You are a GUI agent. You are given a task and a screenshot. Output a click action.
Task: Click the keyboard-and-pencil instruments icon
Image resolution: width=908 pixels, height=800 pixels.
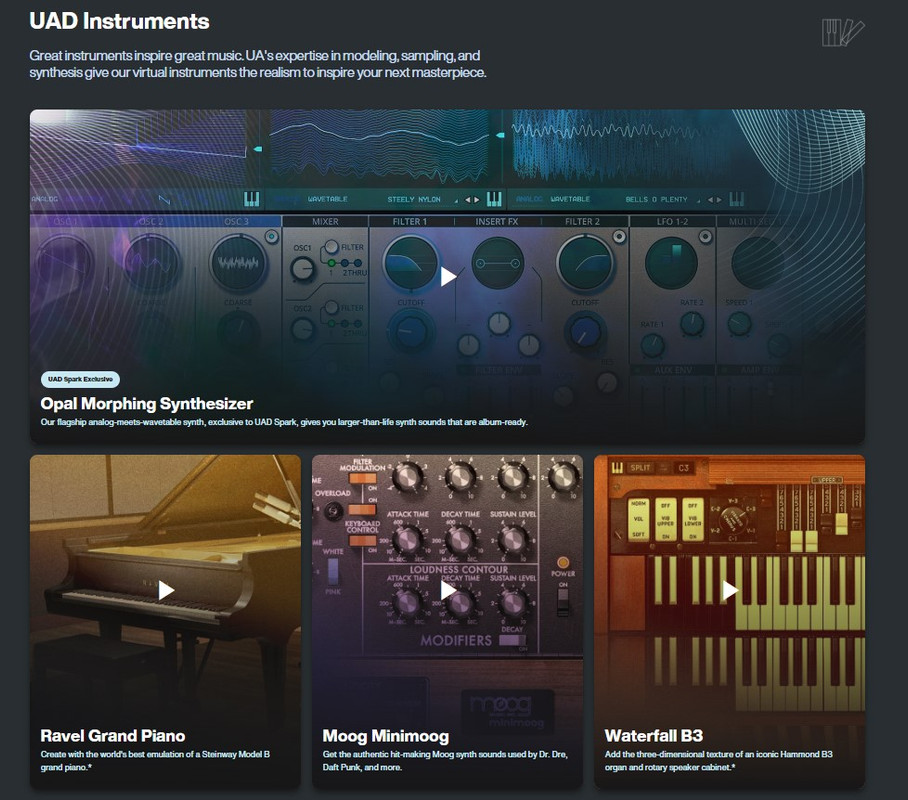tap(843, 33)
